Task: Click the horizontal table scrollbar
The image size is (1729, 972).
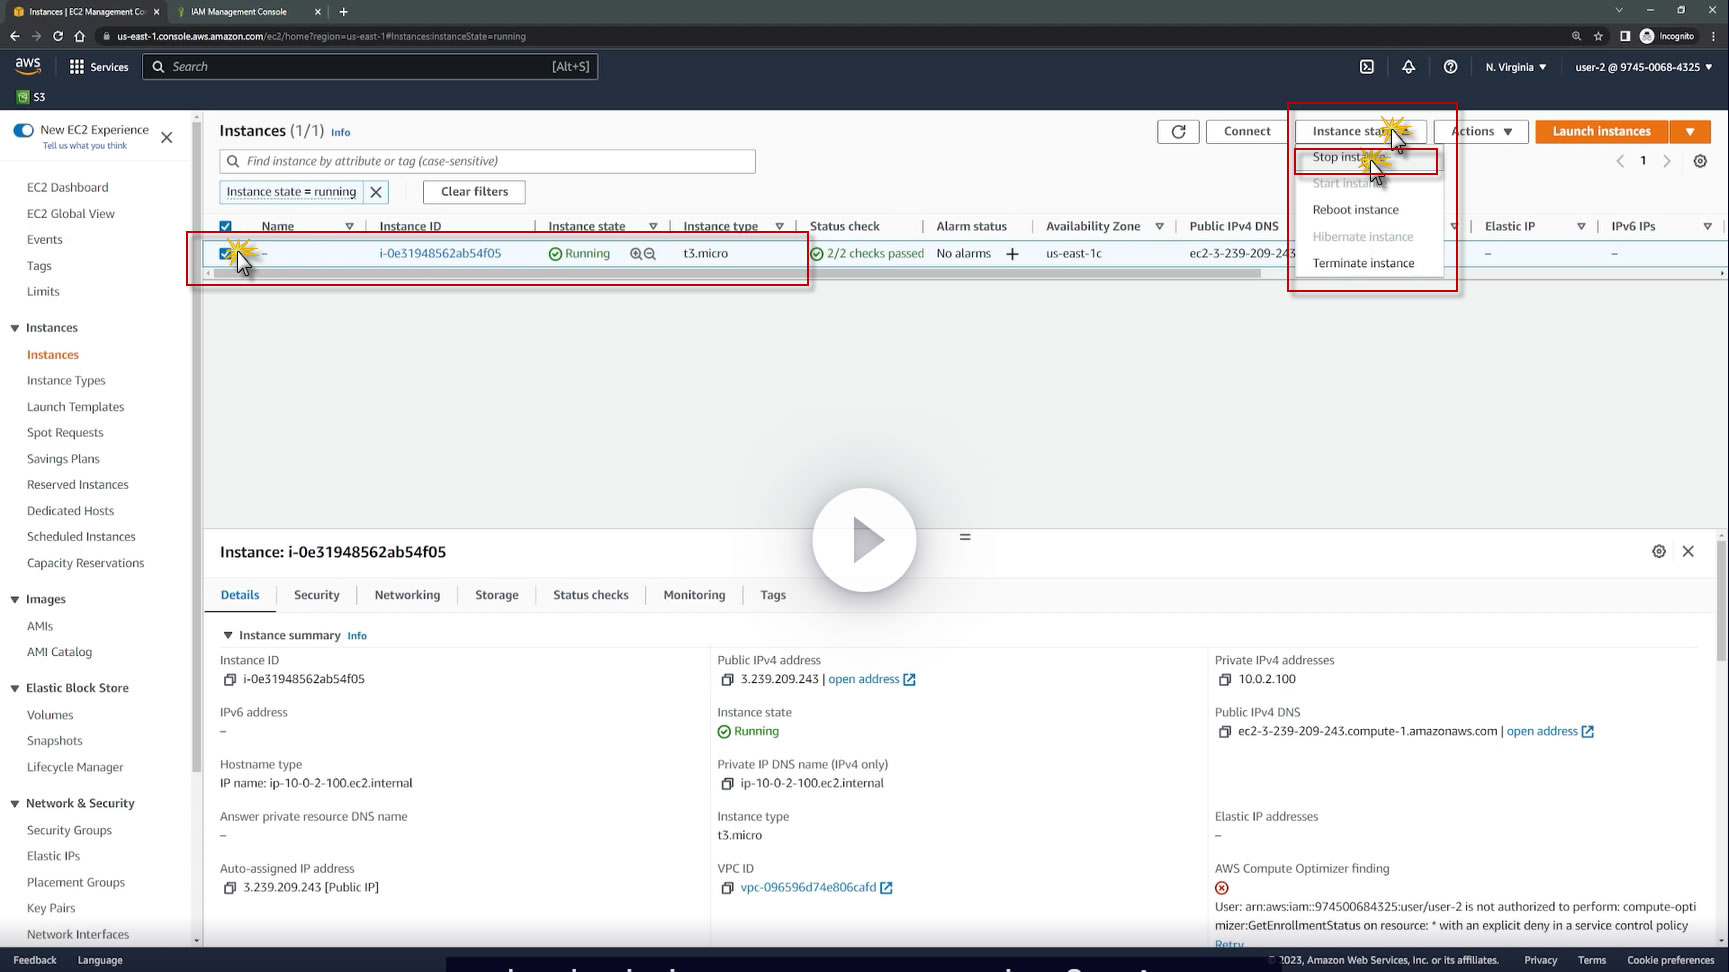Action: (736, 273)
